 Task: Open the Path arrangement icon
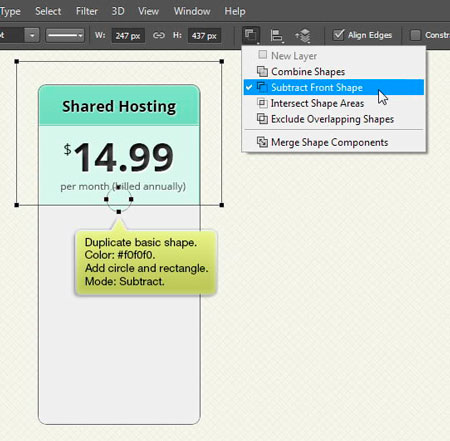pyautogui.click(x=303, y=35)
